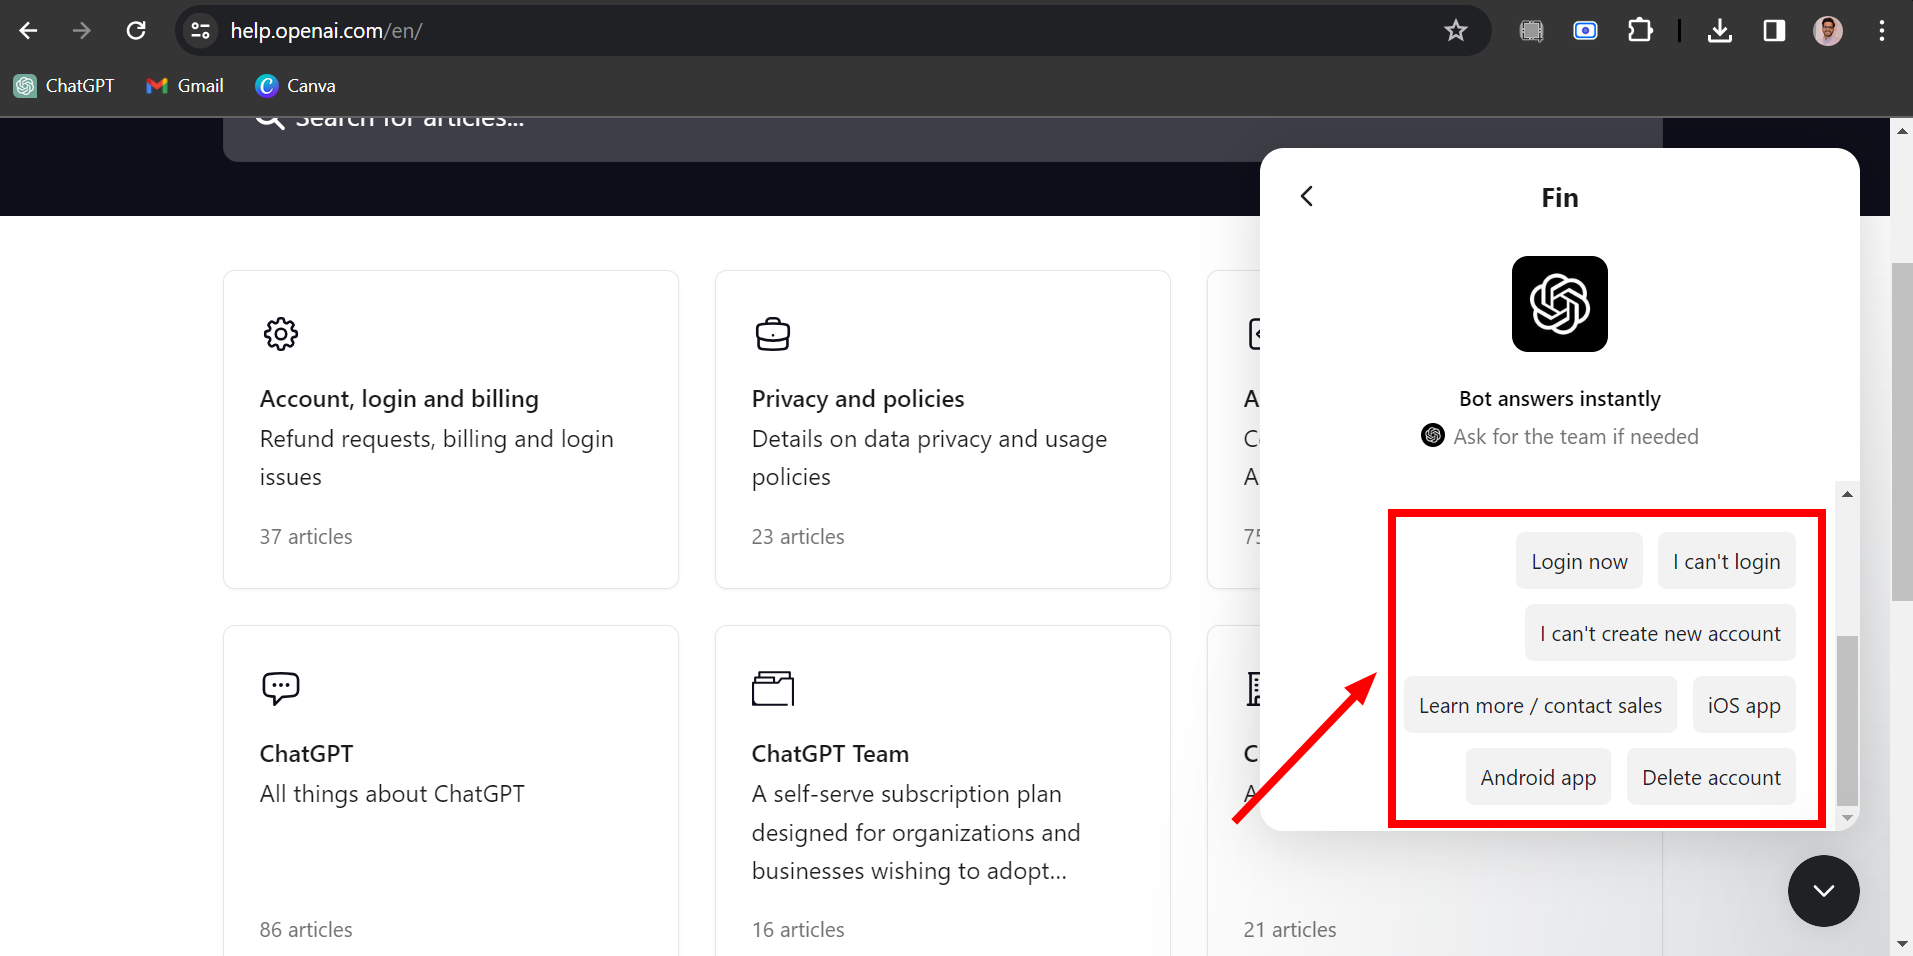Click the Fin panel scroll-down arrow
Image resolution: width=1913 pixels, height=956 pixels.
tap(1848, 817)
